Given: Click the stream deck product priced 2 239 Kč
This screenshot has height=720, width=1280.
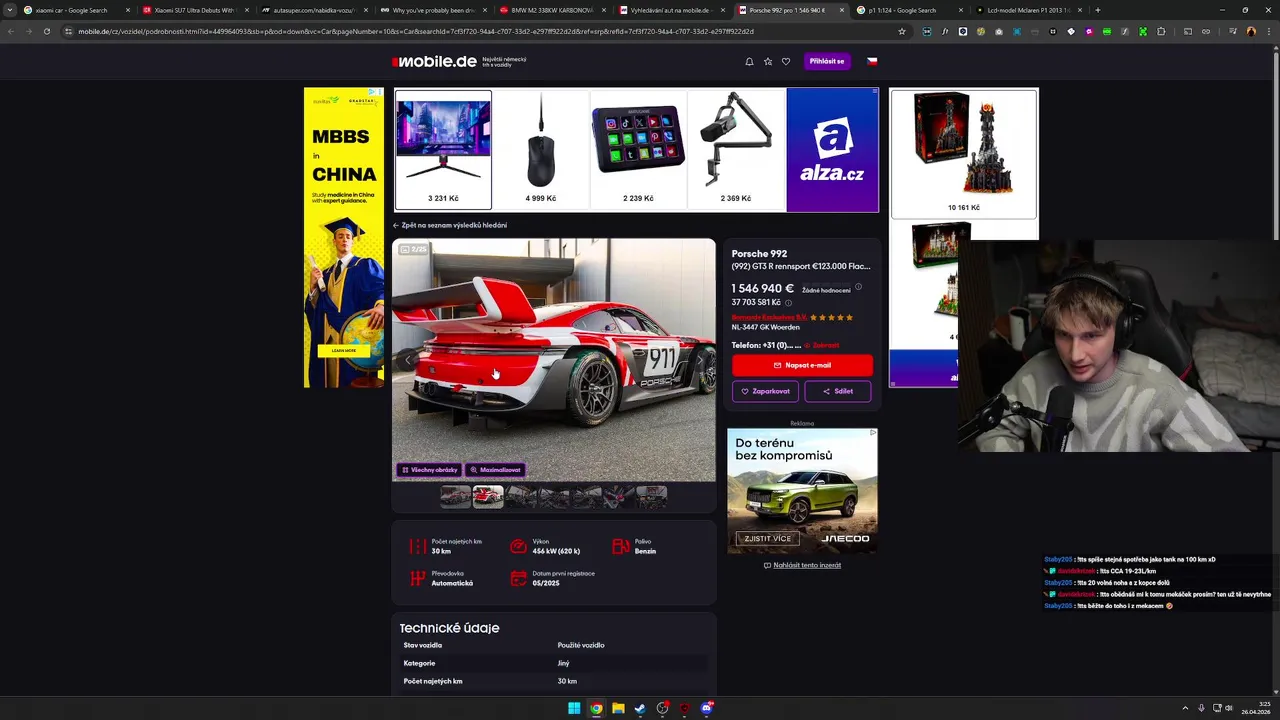Looking at the screenshot, I should click(x=638, y=150).
